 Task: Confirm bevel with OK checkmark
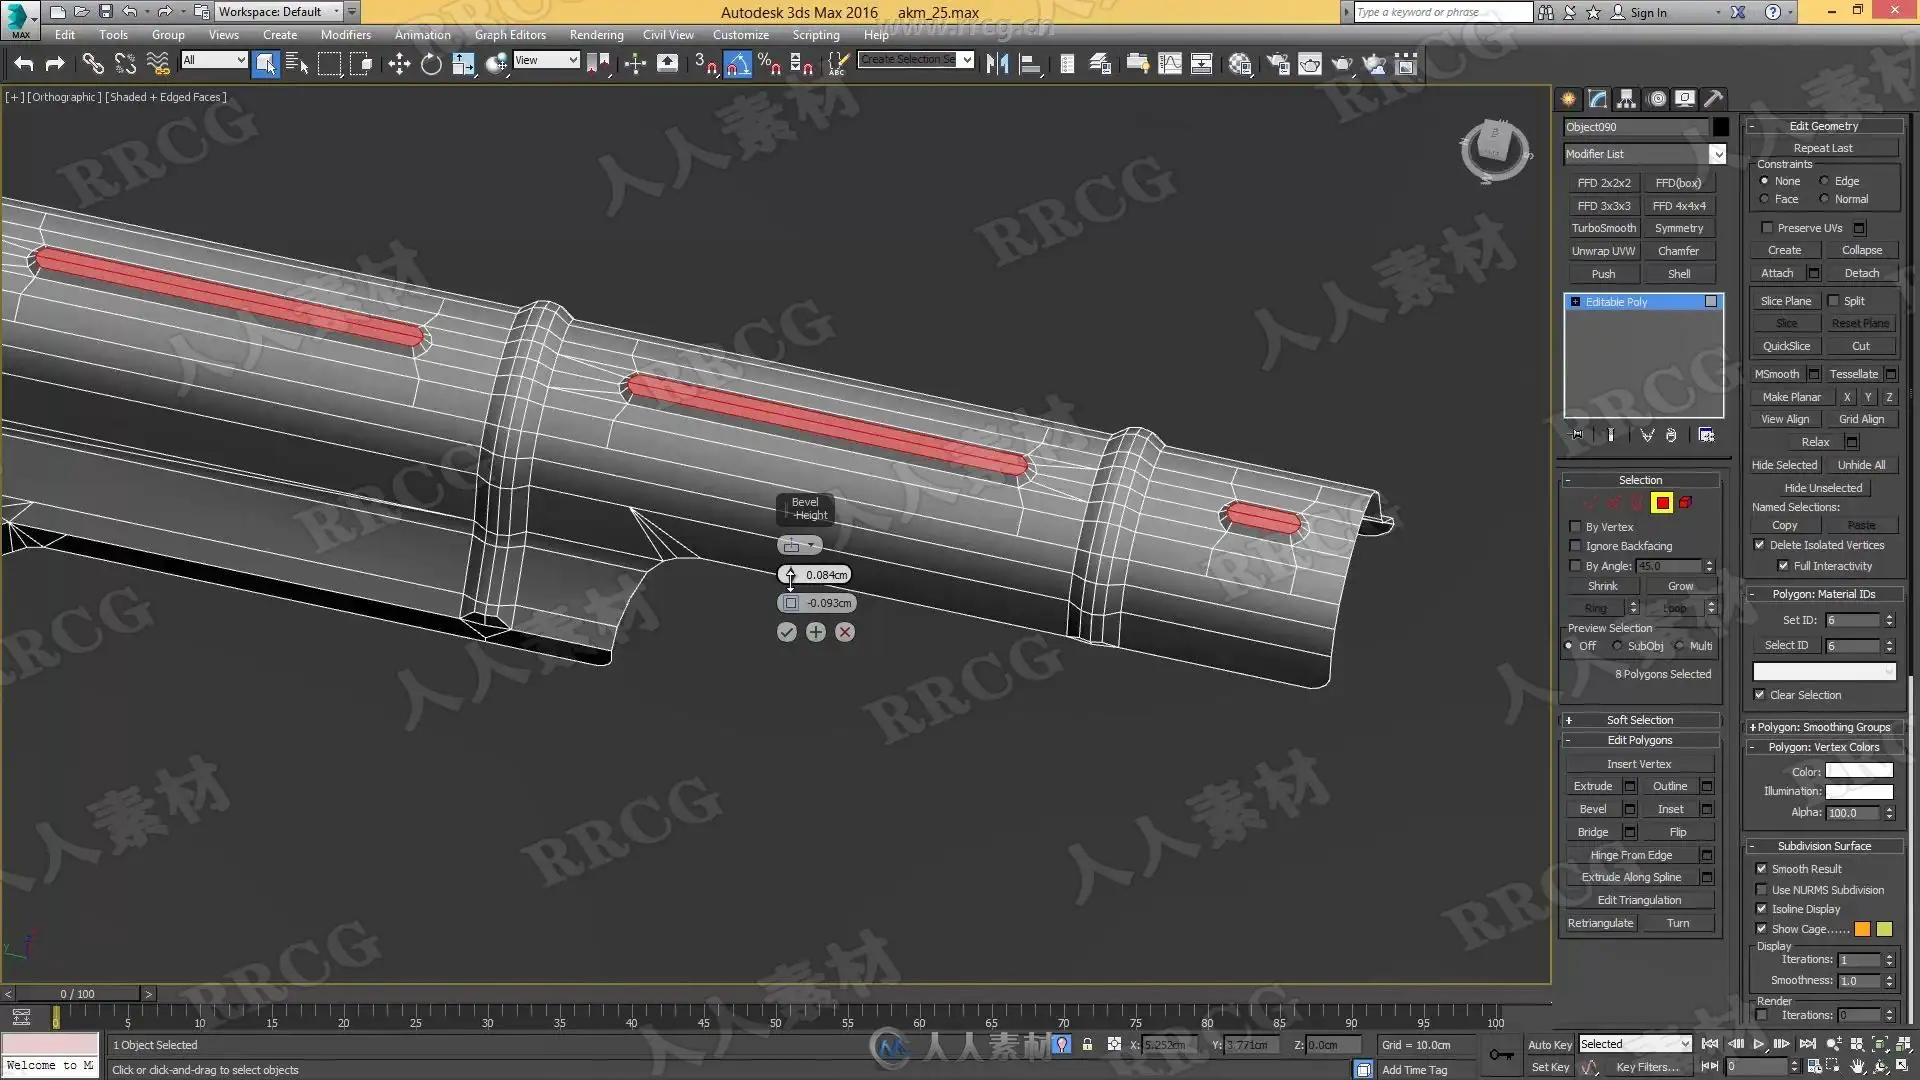pos(787,632)
